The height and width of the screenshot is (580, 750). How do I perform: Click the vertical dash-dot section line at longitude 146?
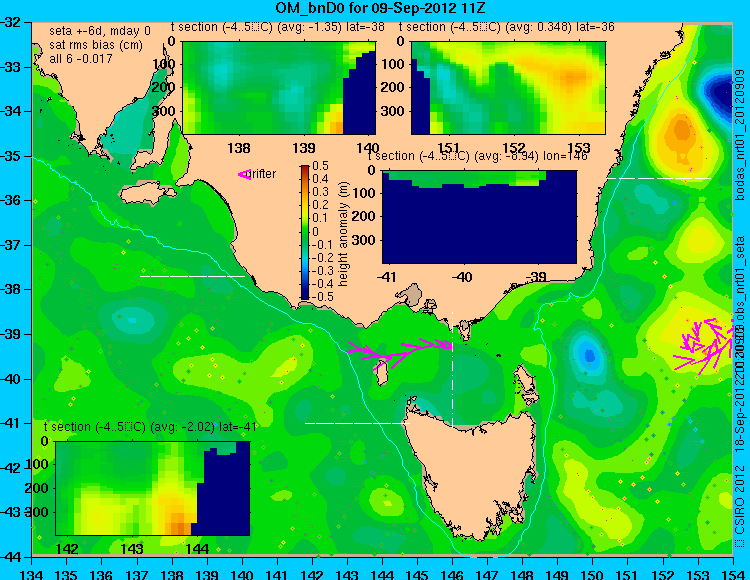(452, 369)
